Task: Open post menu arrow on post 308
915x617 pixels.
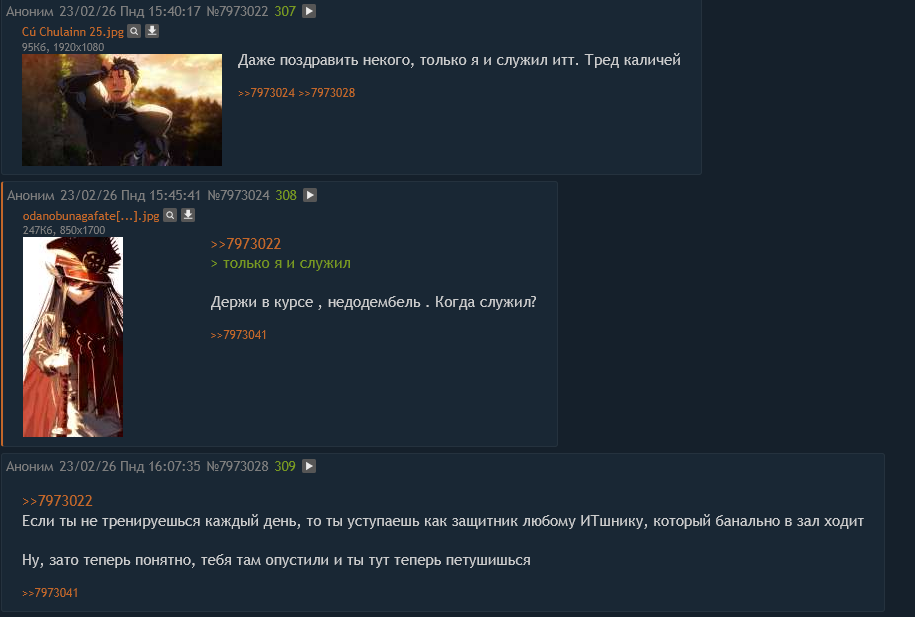Action: pyautogui.click(x=310, y=195)
